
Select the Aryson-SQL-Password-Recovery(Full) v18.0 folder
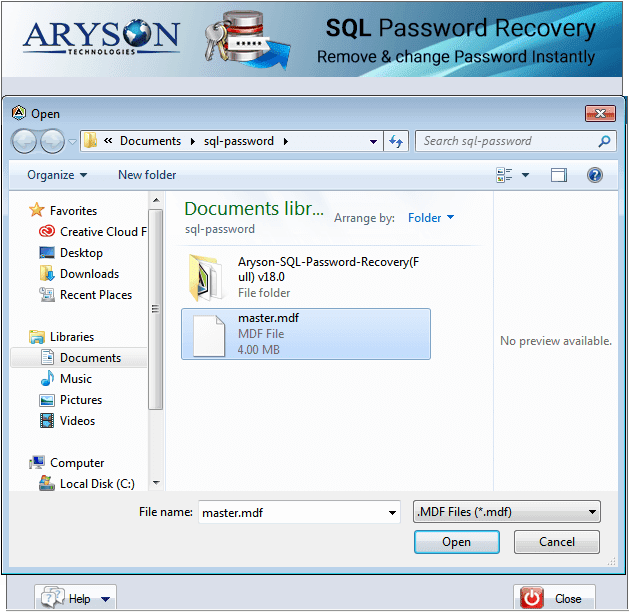306,277
